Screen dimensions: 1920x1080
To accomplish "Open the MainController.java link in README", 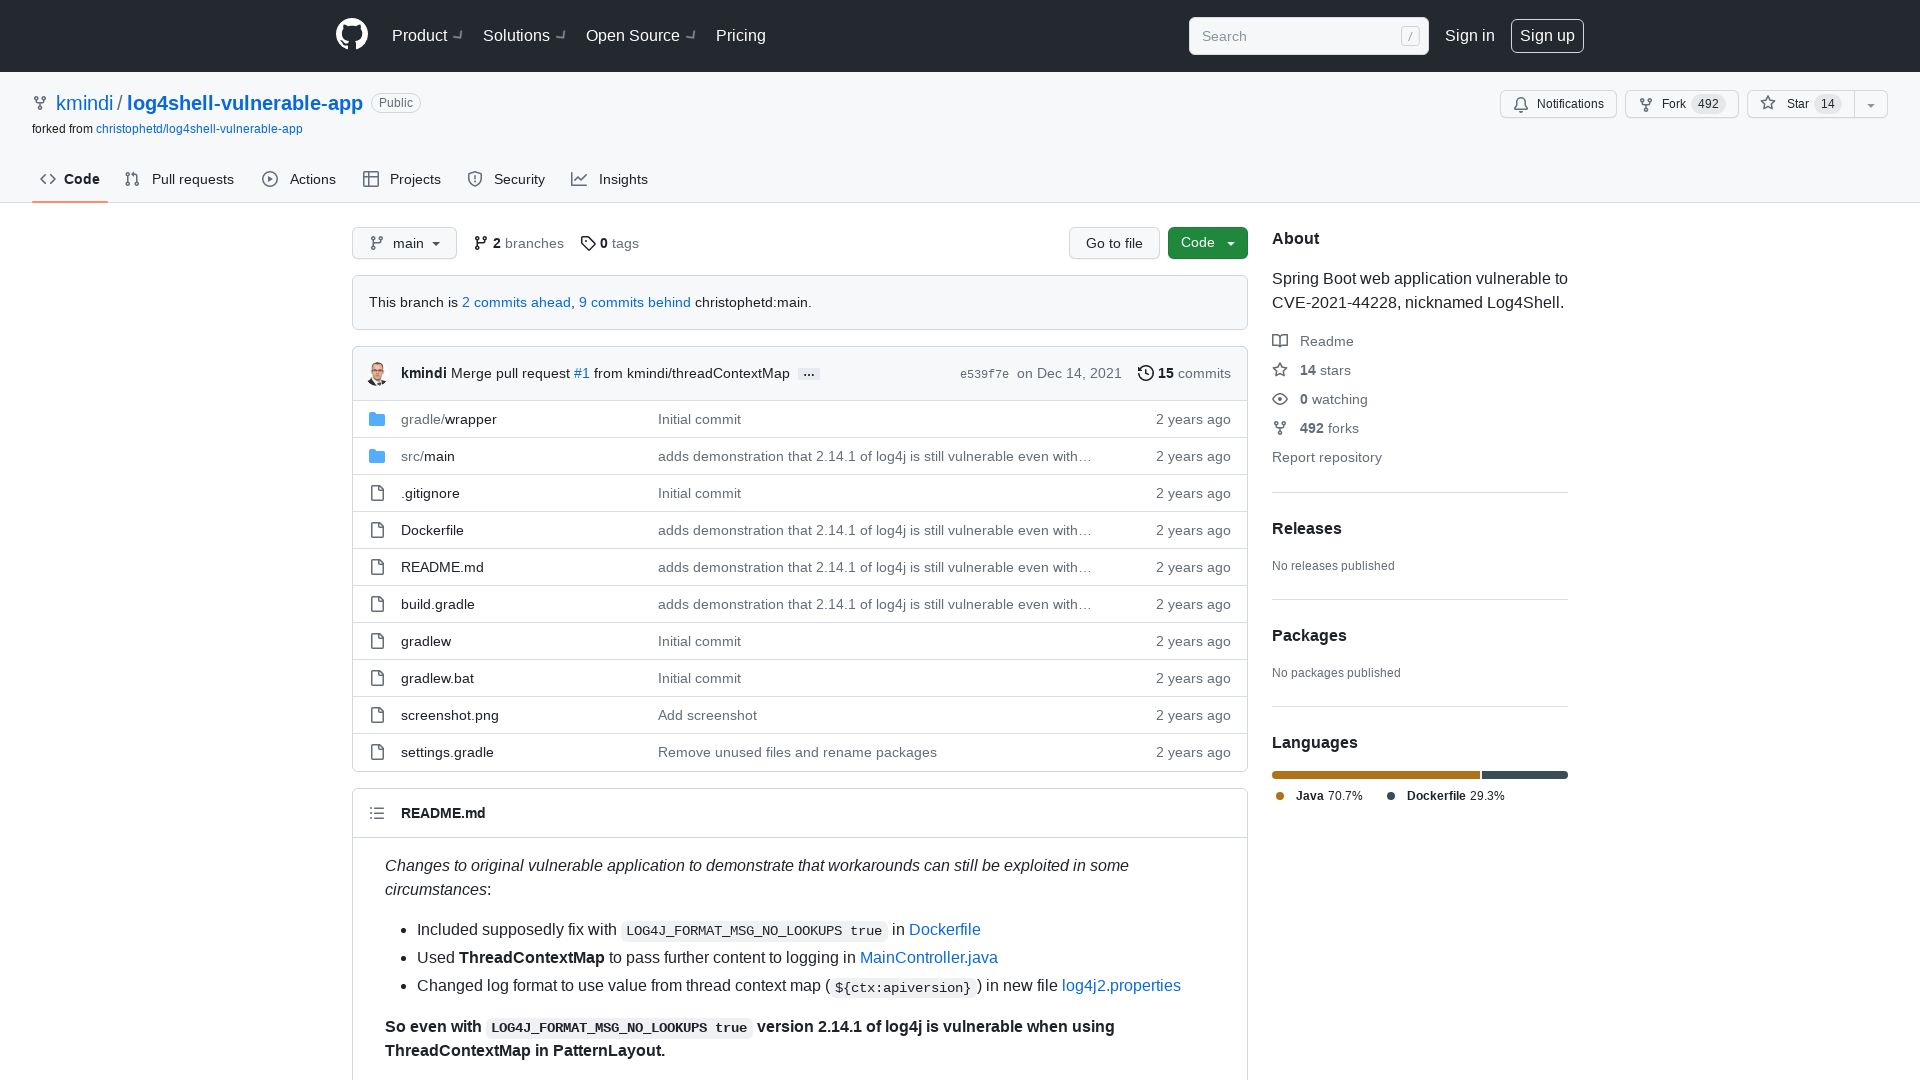I will pyautogui.click(x=929, y=958).
